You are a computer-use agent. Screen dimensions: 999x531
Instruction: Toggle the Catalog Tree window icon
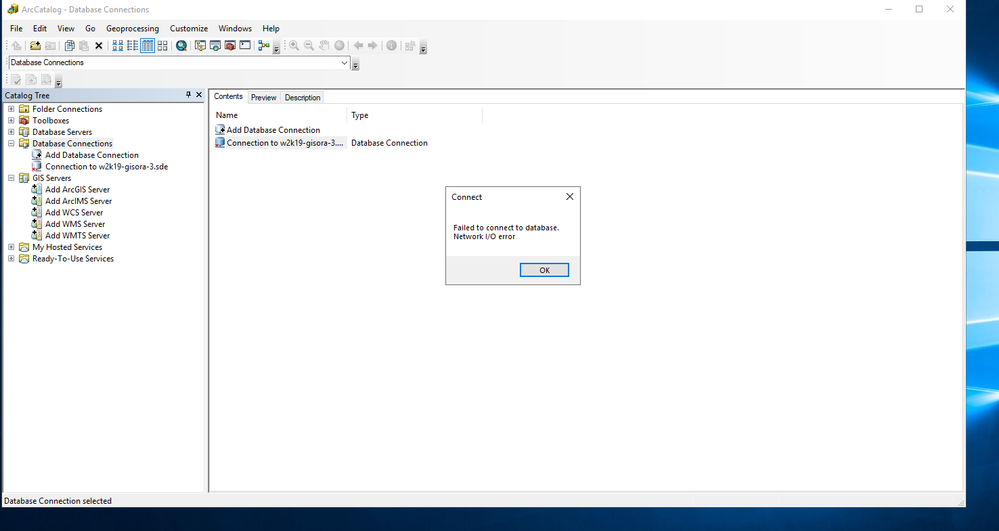tap(200, 45)
